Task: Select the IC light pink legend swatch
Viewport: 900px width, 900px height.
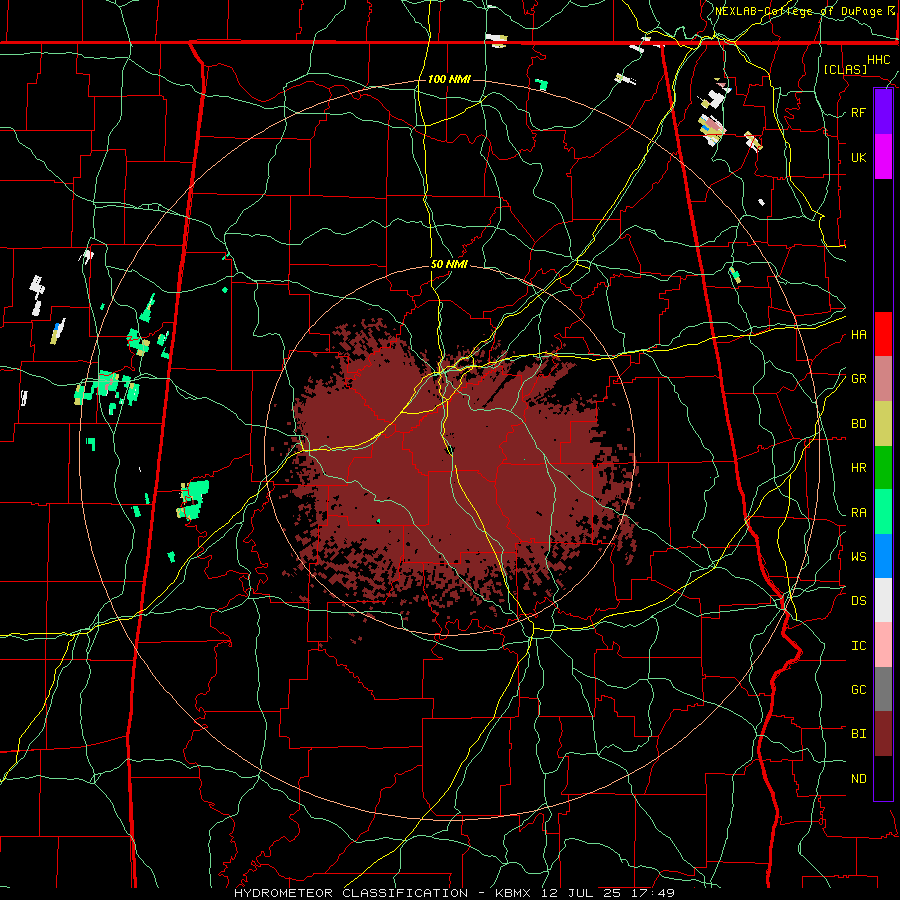Action: [x=883, y=645]
